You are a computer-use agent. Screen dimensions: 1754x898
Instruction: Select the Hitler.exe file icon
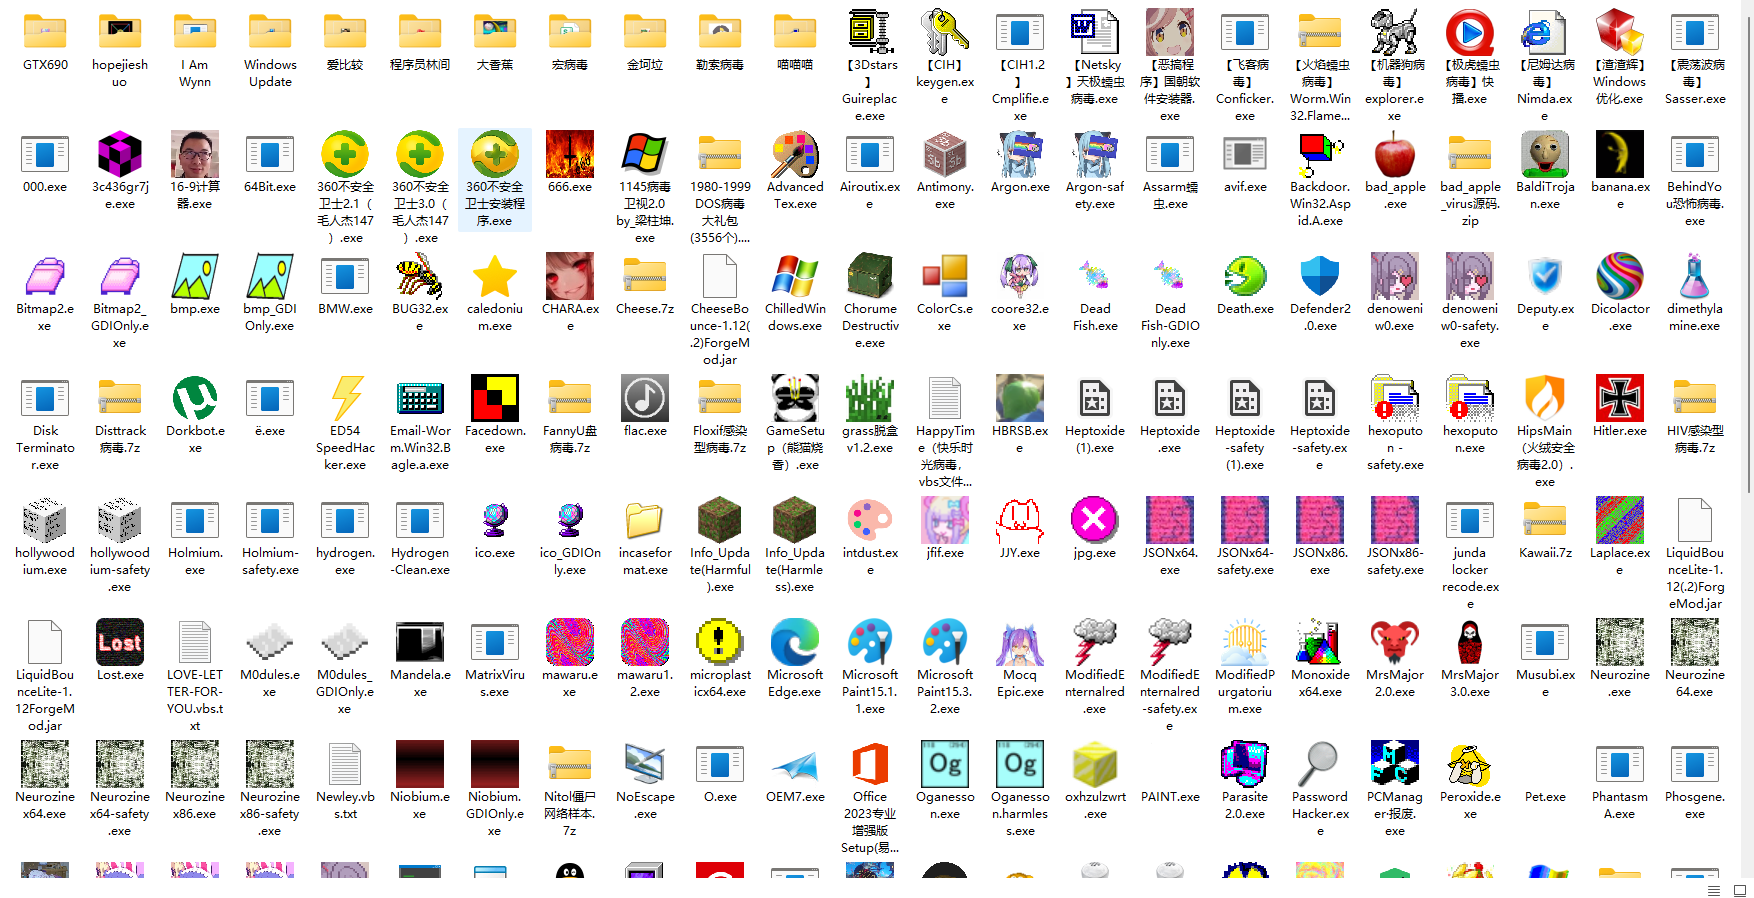click(x=1619, y=398)
